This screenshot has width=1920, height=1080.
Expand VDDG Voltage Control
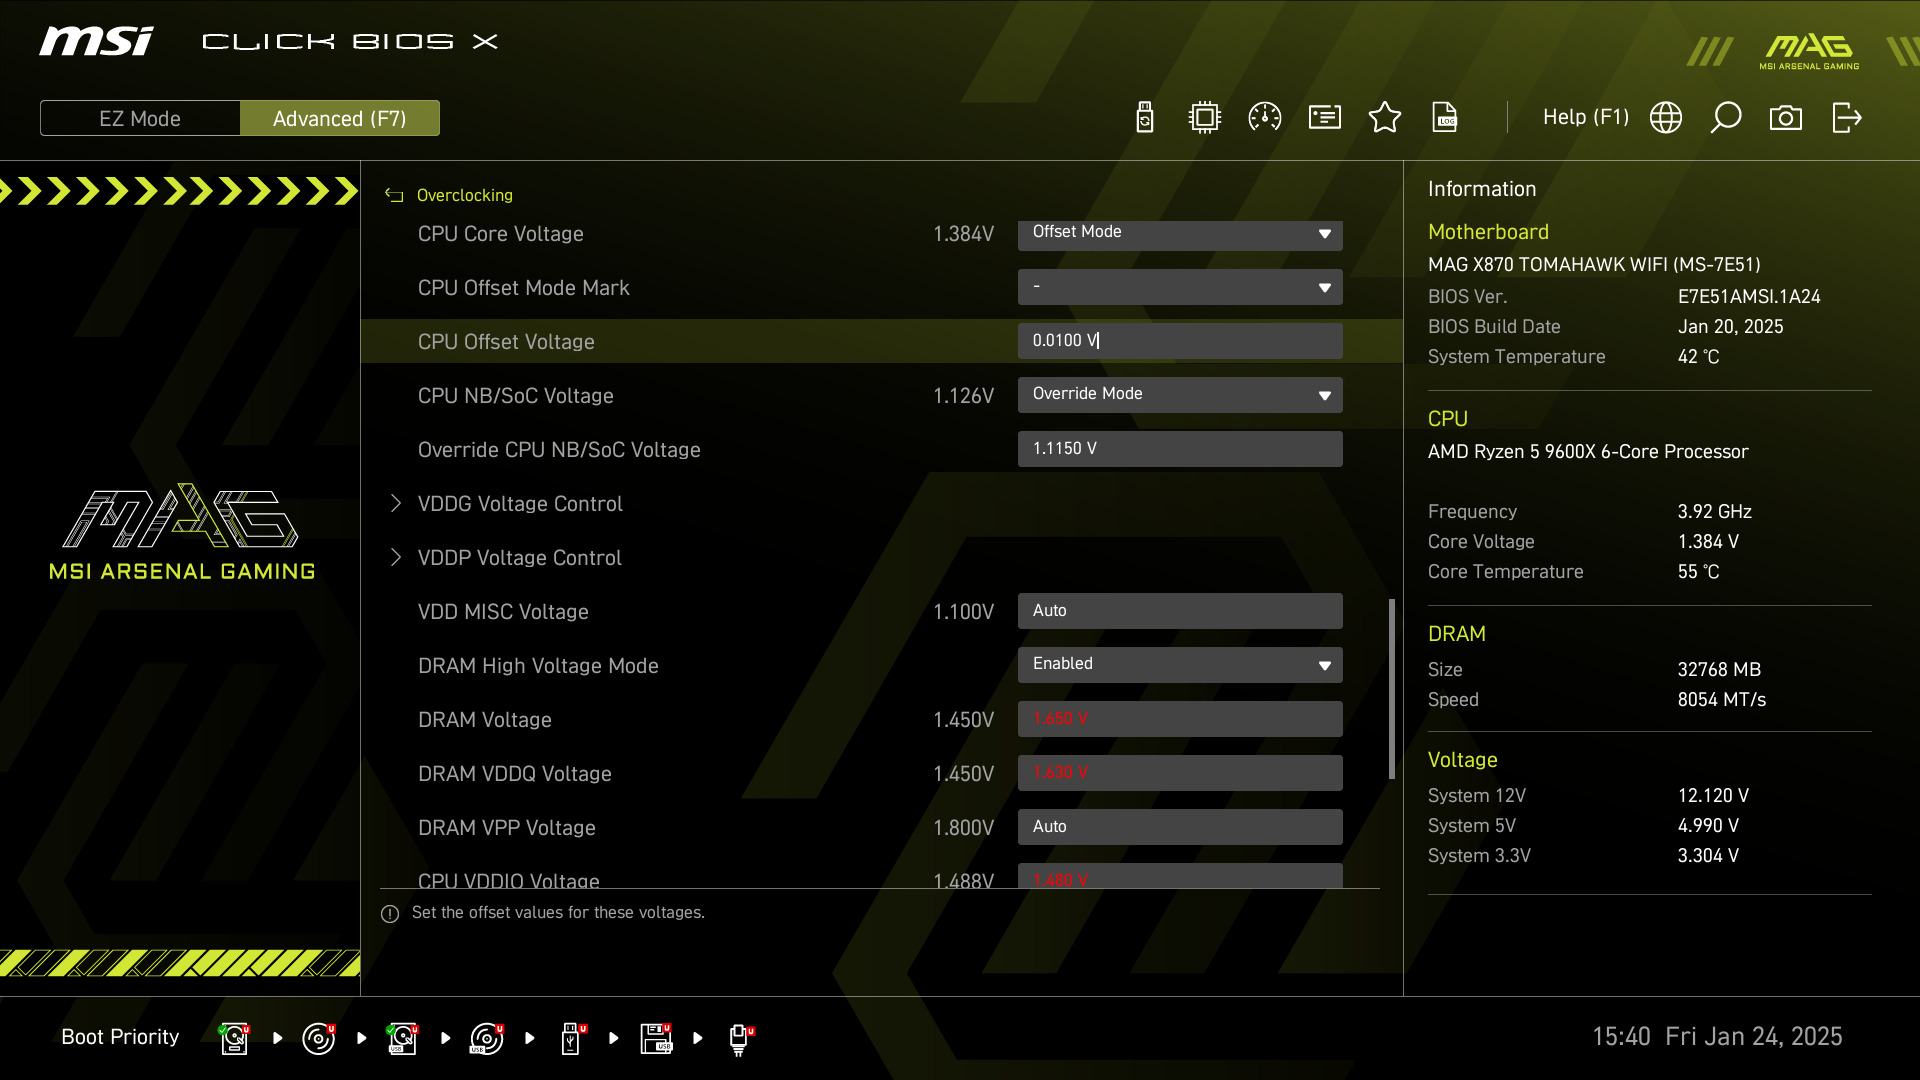520,504
